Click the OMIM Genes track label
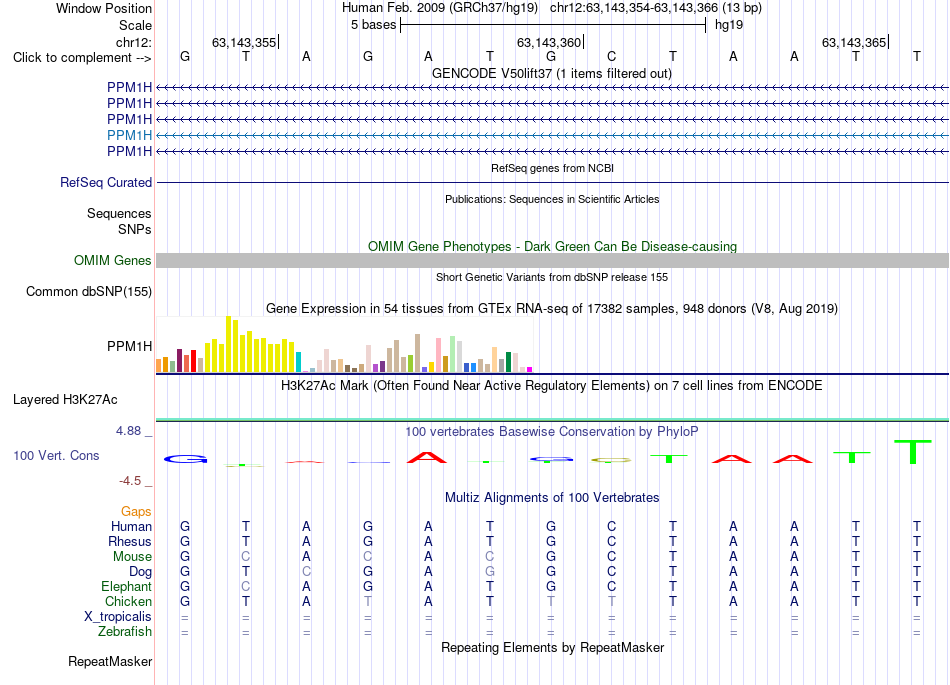This screenshot has height=685, width=950. 113,260
